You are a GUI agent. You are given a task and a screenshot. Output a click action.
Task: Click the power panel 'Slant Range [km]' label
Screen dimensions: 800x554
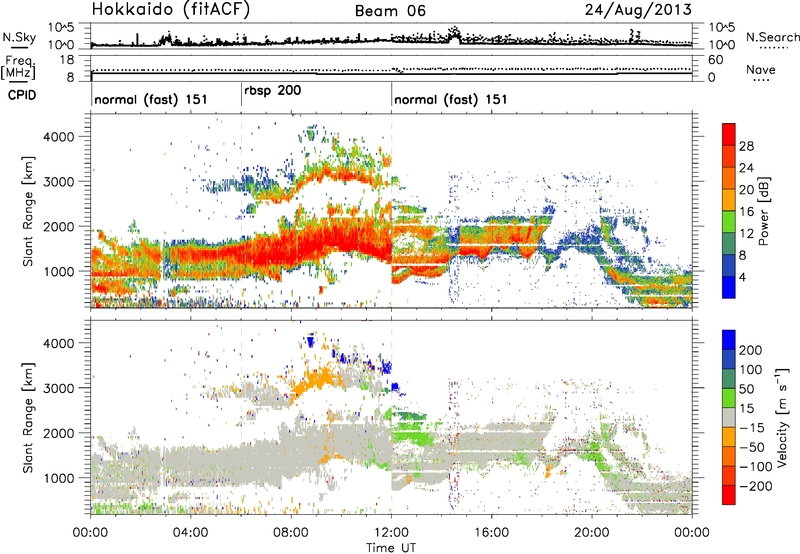click(x=28, y=211)
